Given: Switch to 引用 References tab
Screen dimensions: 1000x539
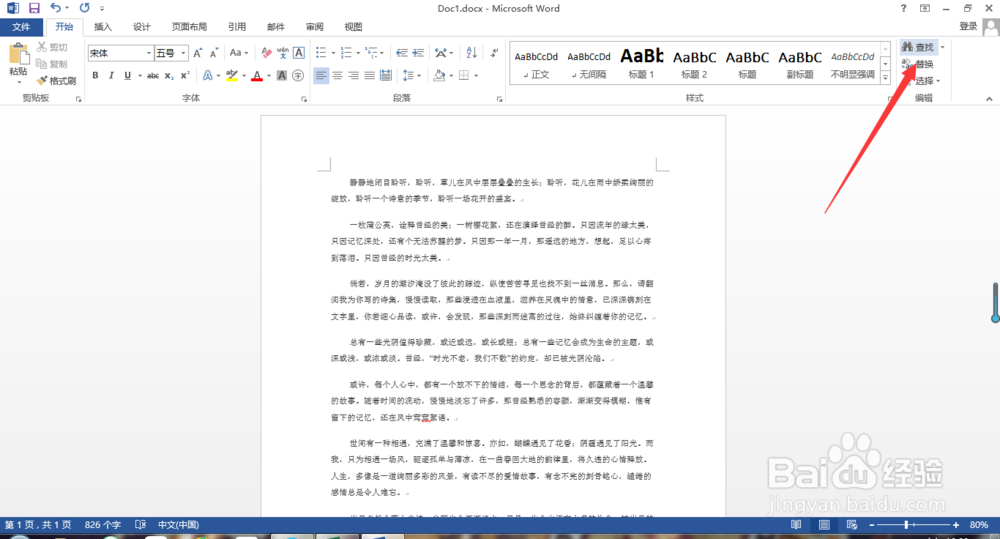Looking at the screenshot, I should click(237, 27).
